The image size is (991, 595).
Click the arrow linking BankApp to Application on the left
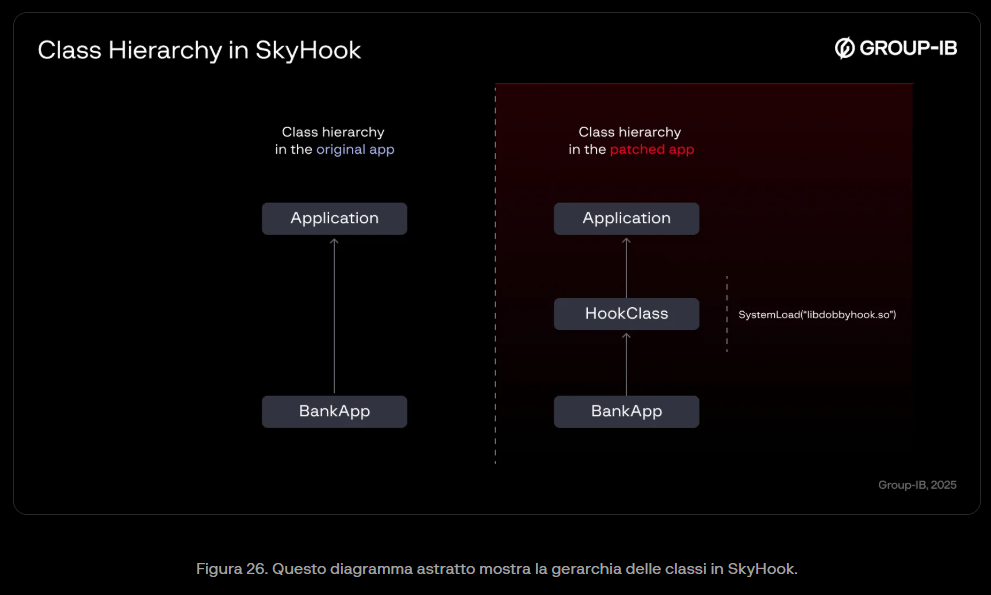(334, 315)
